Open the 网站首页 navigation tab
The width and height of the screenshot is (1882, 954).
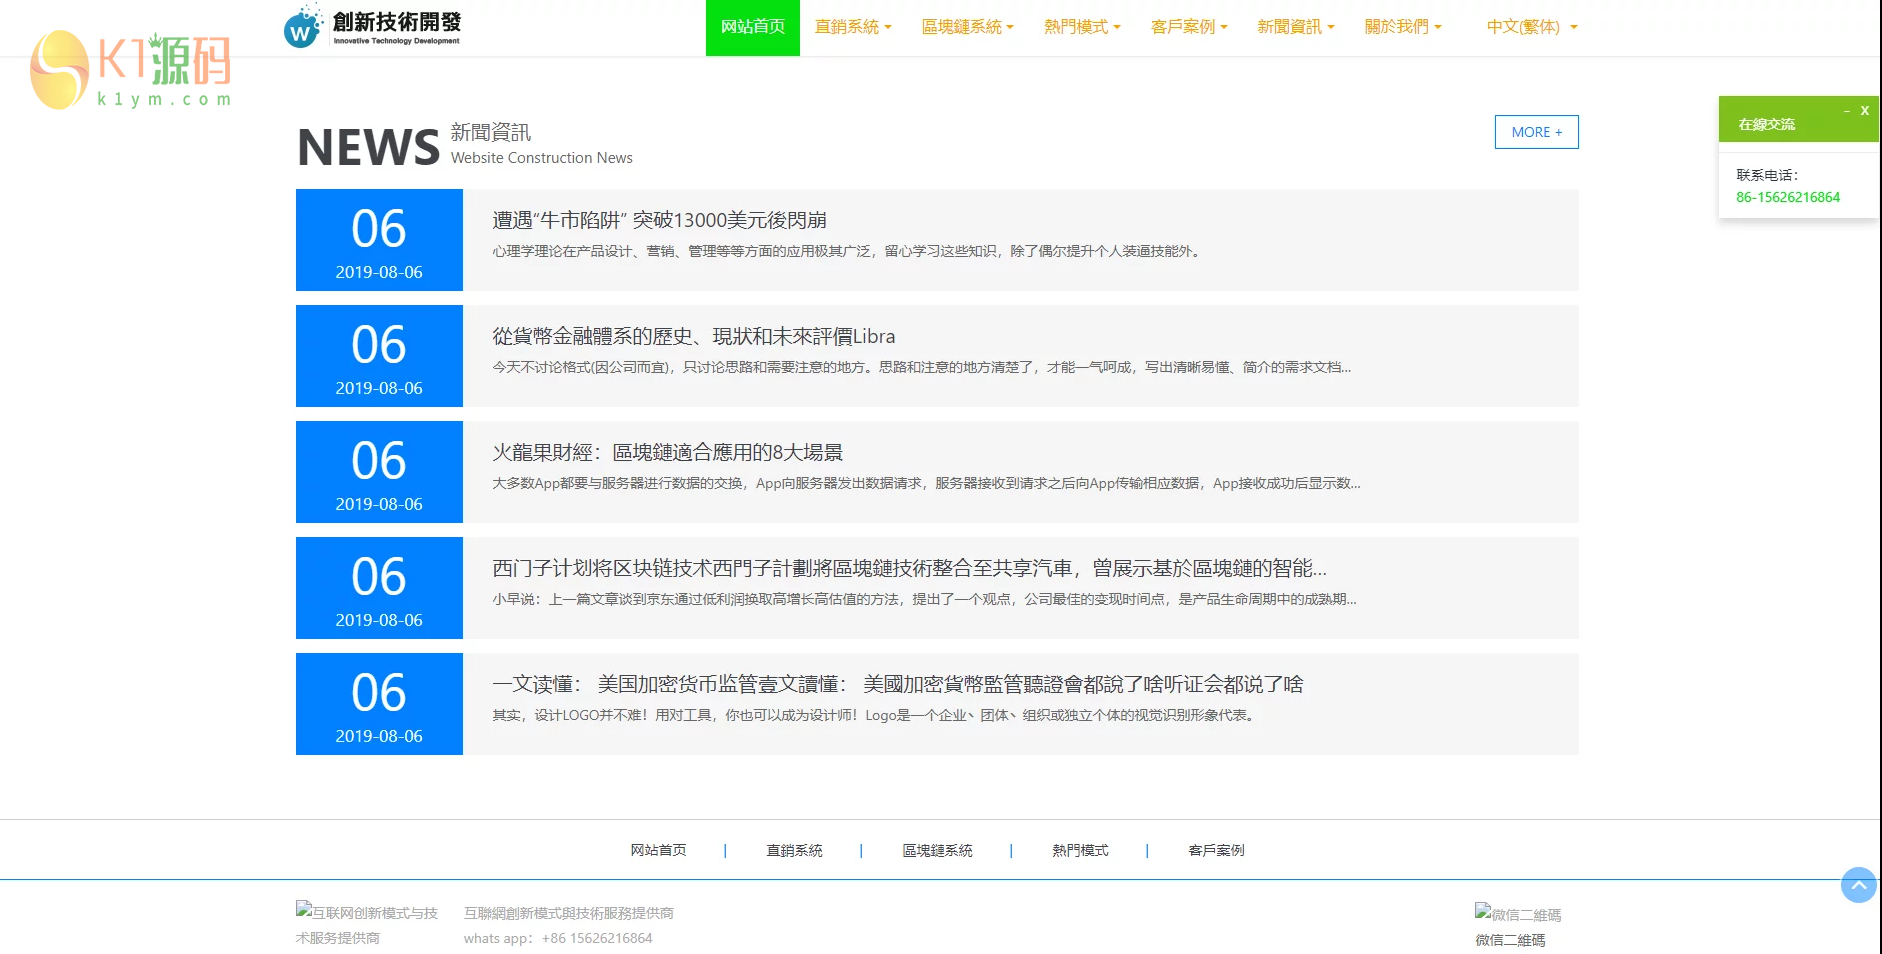(753, 28)
